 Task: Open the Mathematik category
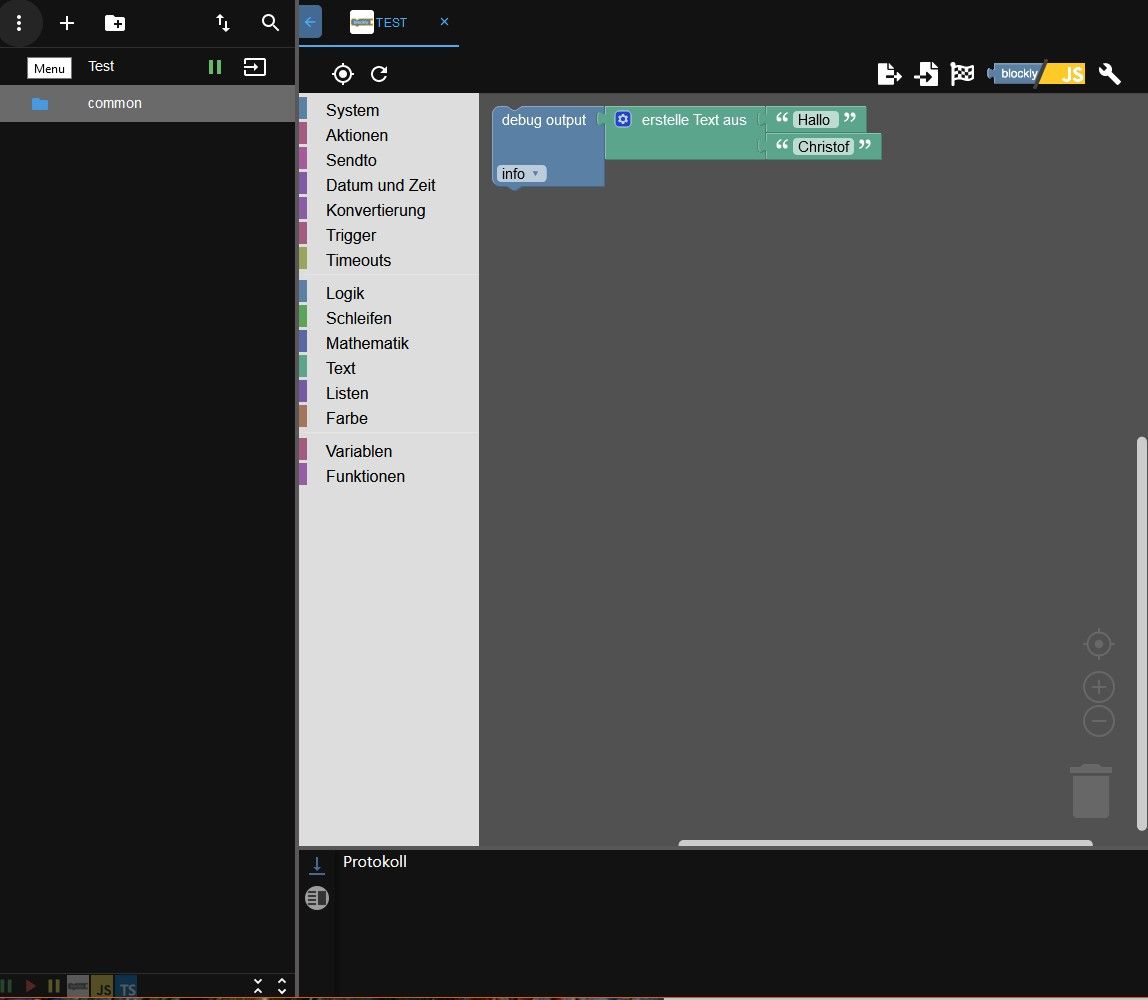(x=389, y=343)
